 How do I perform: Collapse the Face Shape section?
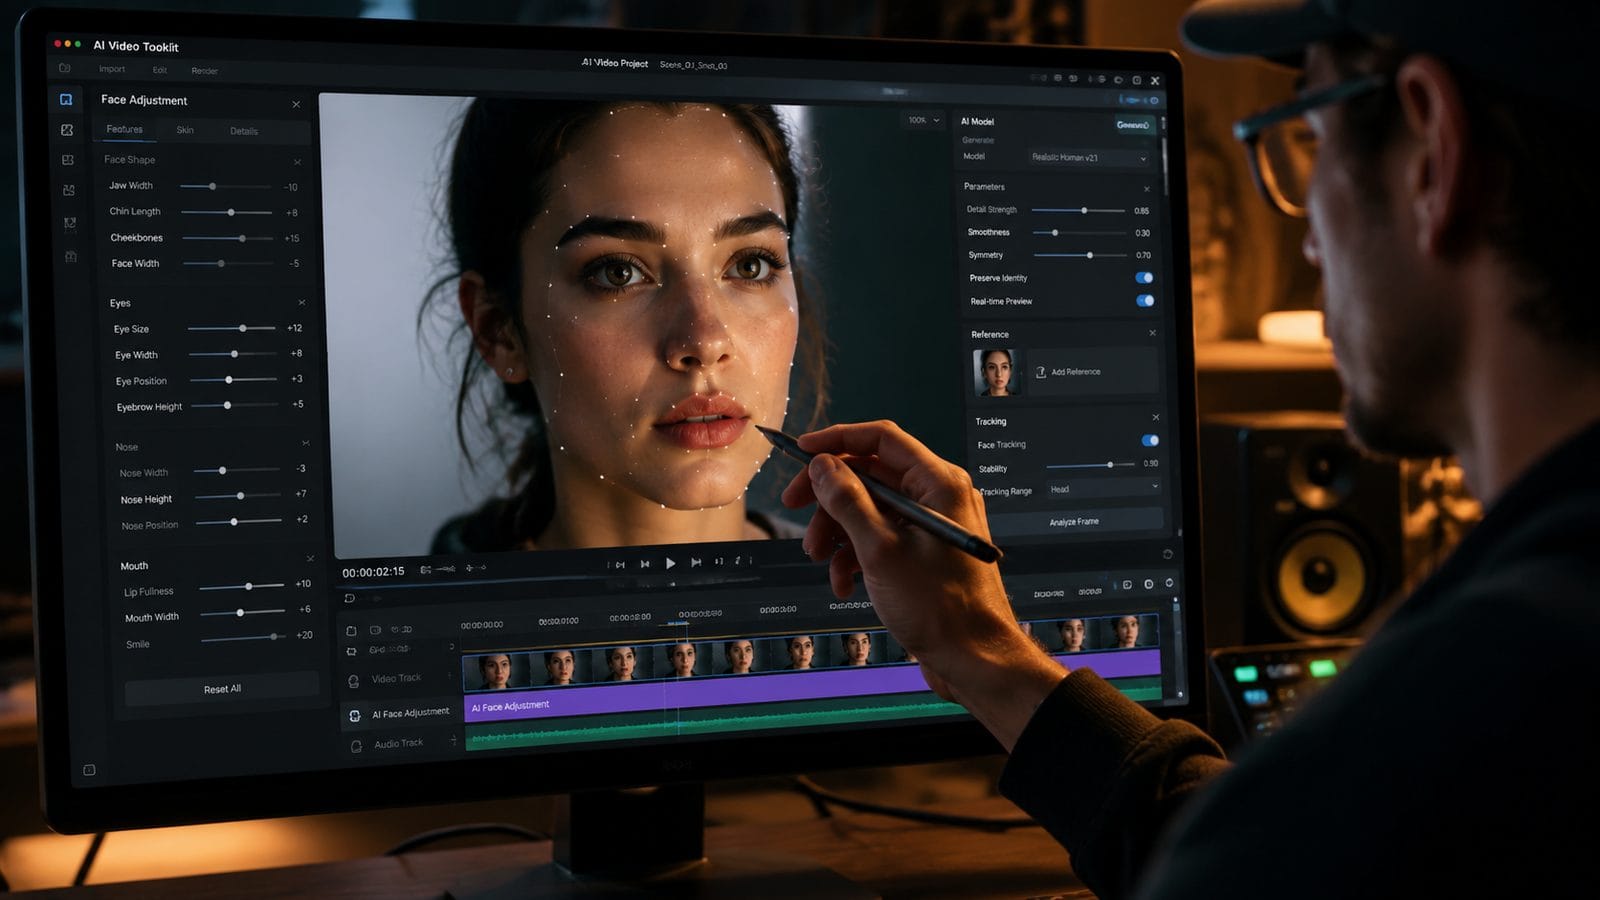click(297, 162)
